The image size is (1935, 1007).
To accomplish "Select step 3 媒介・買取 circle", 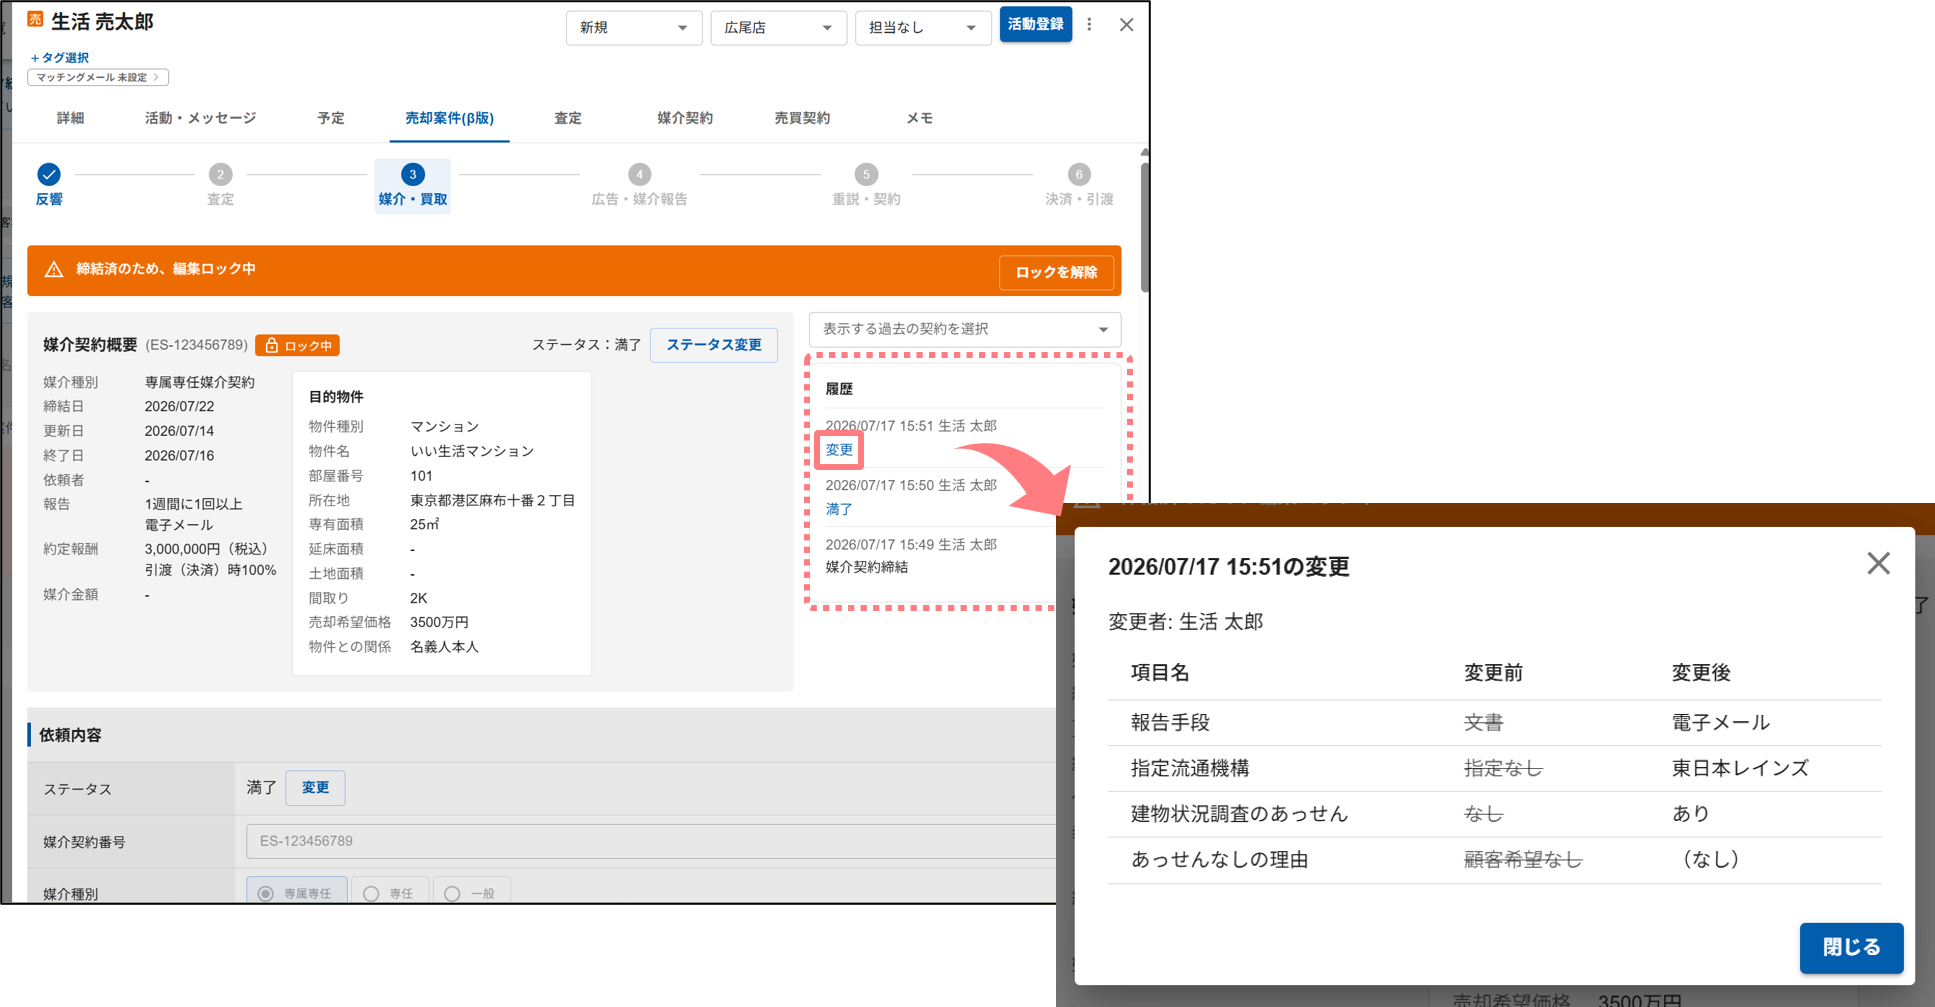I will pos(413,174).
